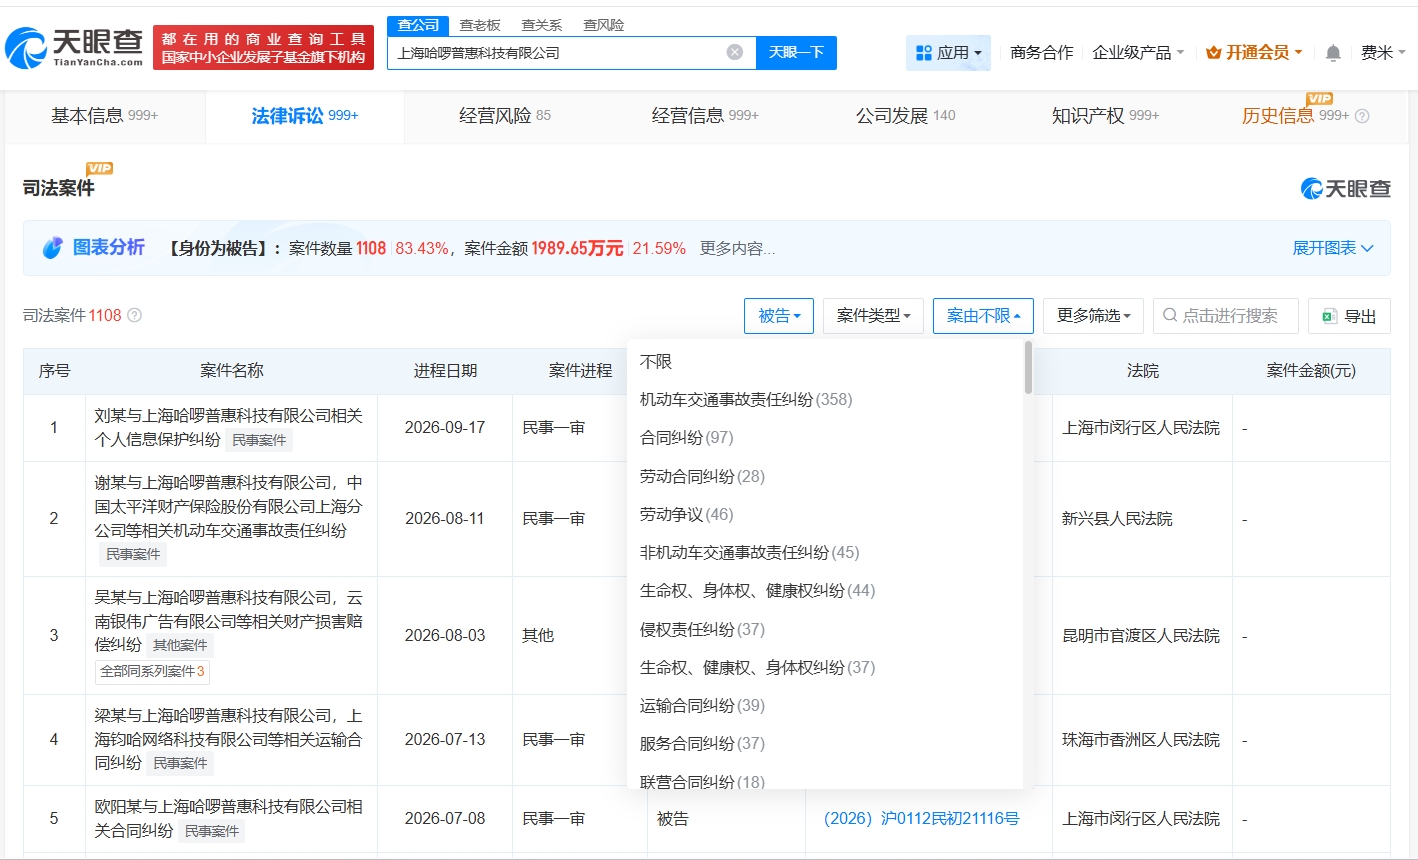Click 新兴县人民法院 court cell
The image size is (1418, 860).
point(1117,519)
